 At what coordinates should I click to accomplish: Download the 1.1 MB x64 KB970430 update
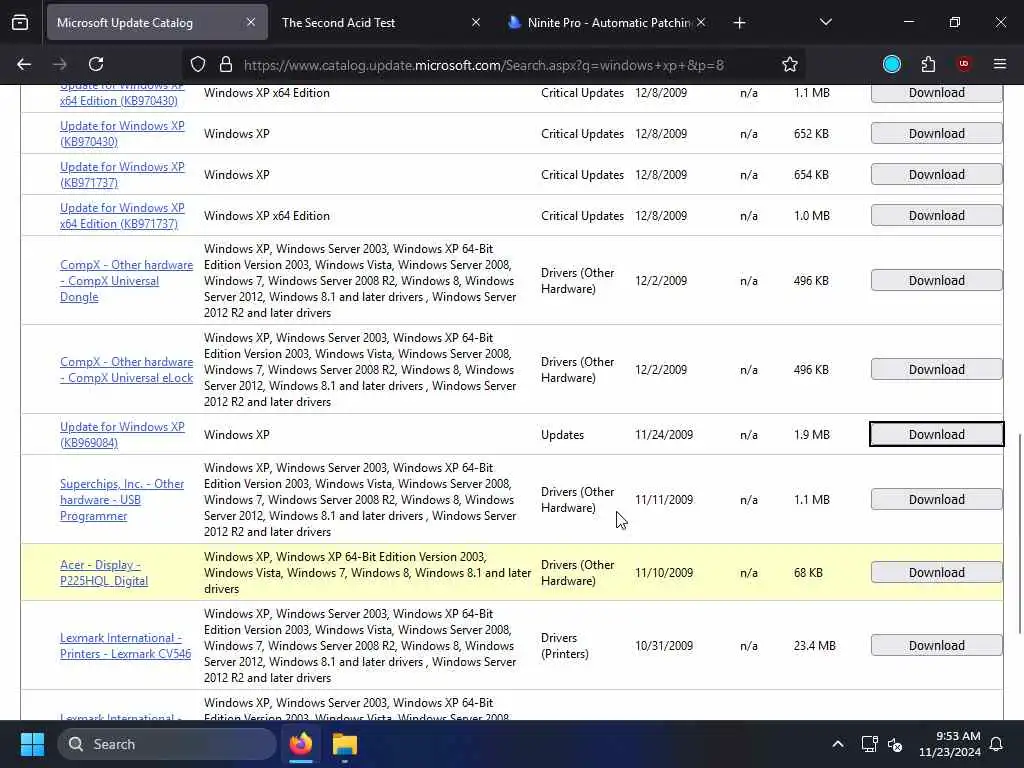936,93
